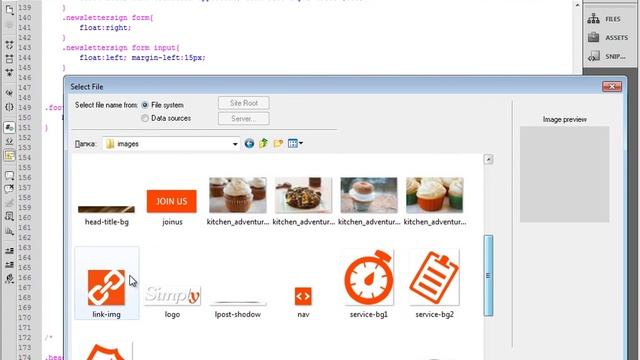Go up one folder level
640x360 pixels.
pos(264,143)
